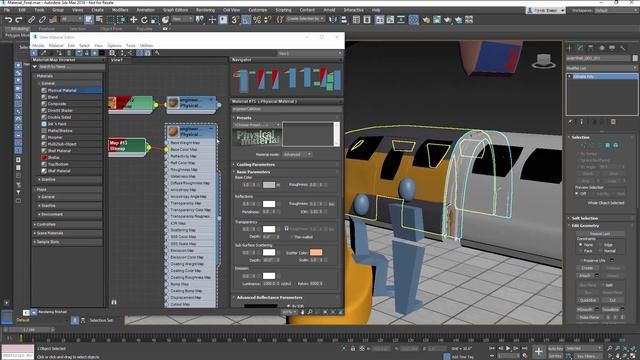The image size is (640, 360).
Task: Open the Modifiers menu
Action: pos(120,10)
